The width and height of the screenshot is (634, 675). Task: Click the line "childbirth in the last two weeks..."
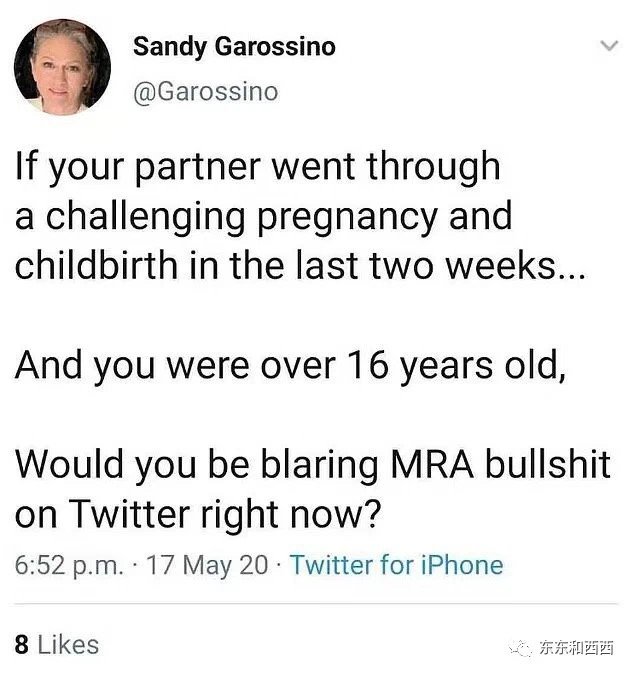click(x=300, y=265)
